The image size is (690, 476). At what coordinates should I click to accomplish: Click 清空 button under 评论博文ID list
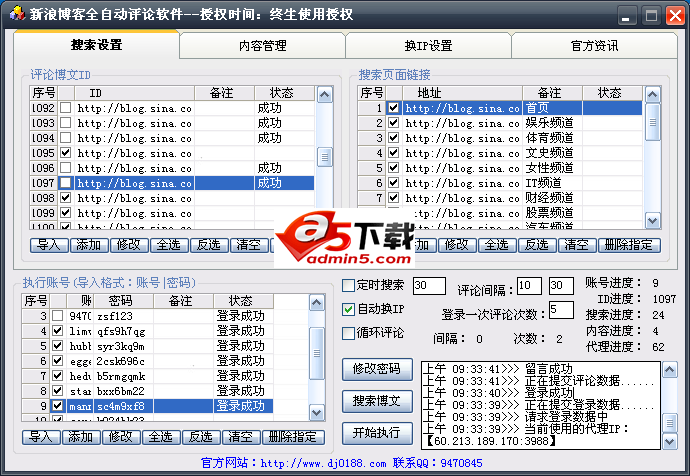[x=249, y=245]
